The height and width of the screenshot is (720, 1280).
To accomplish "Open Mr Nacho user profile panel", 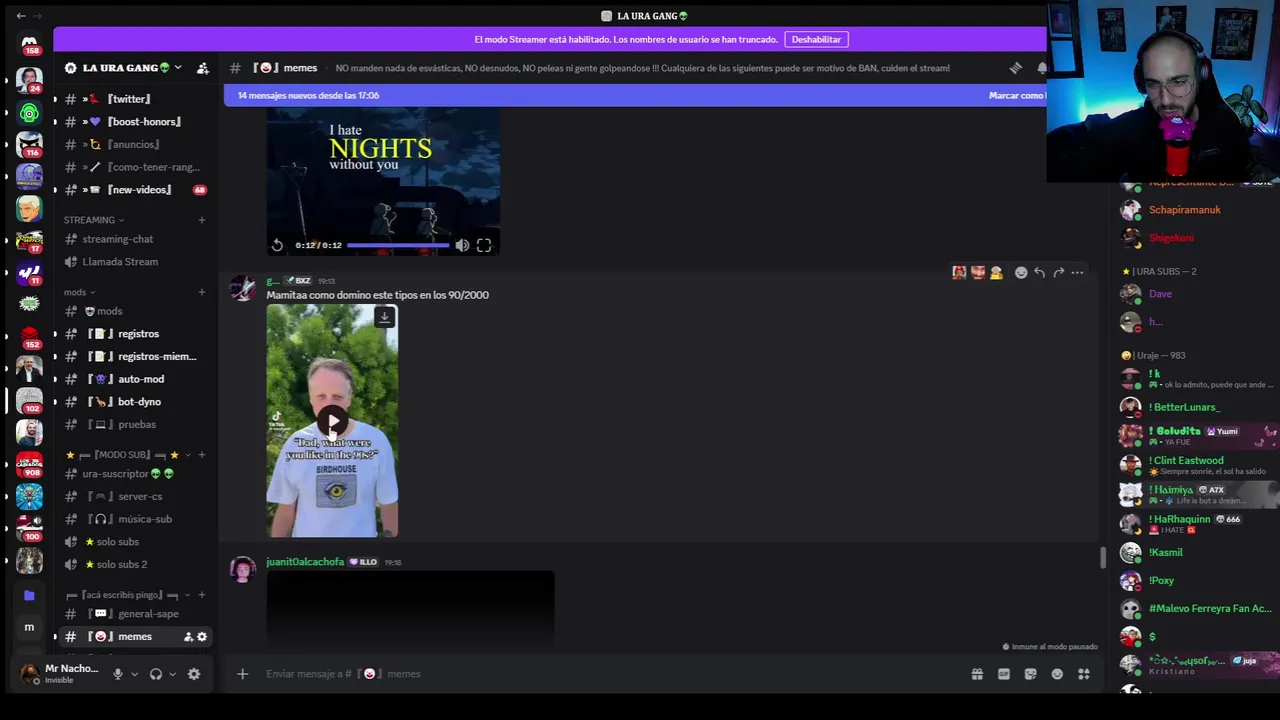I will pos(60,674).
